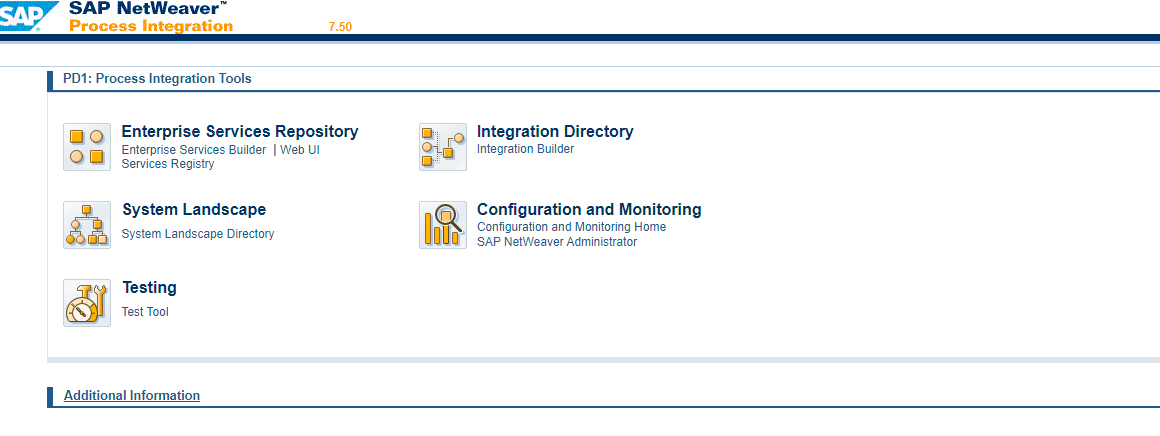1160x436 pixels.
Task: Open SAP NetWeaver Administrator link
Action: pyautogui.click(x=557, y=242)
